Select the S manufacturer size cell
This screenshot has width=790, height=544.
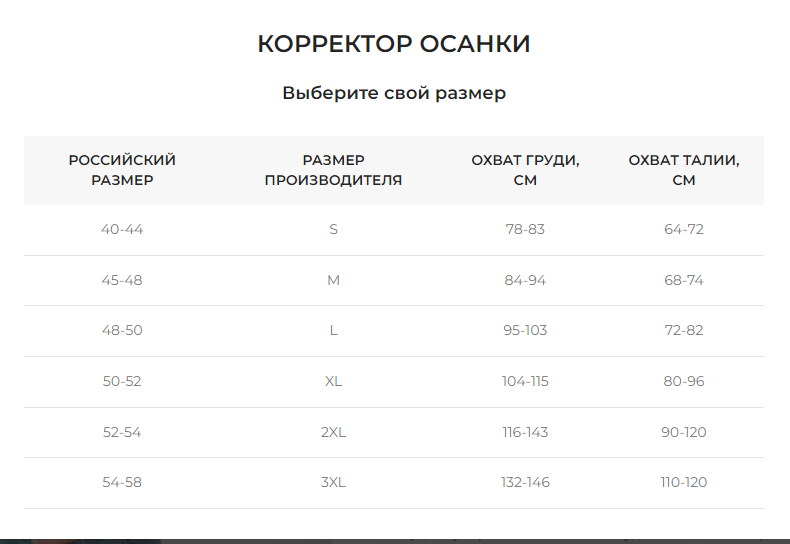(333, 229)
